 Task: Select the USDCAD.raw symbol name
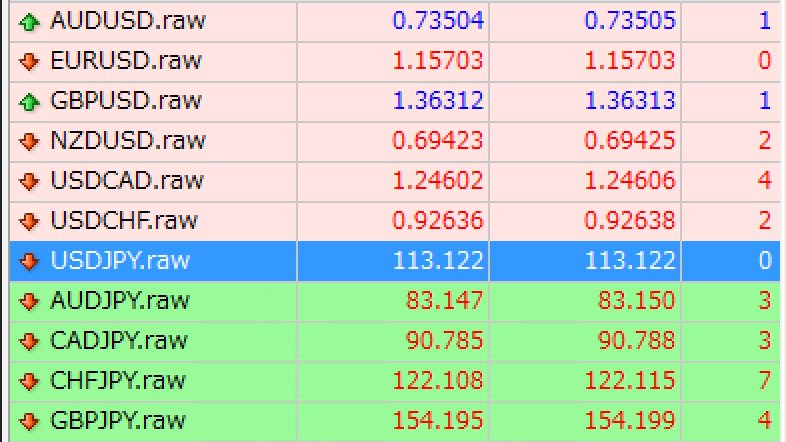(x=127, y=180)
